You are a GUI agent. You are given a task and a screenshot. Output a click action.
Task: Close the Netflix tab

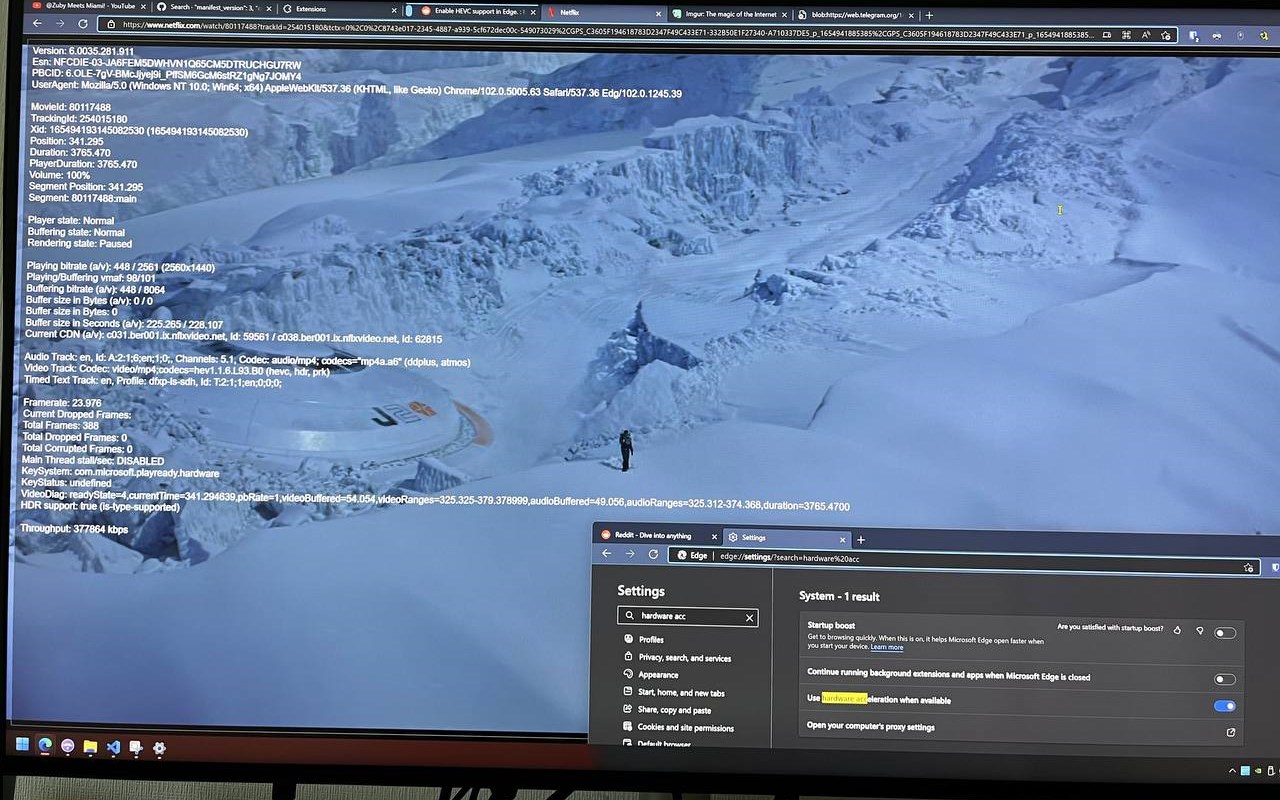click(x=656, y=14)
